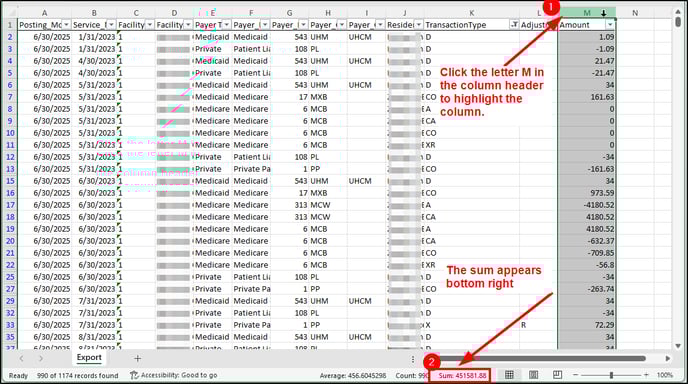Click the Average value in status bar

click(x=353, y=376)
